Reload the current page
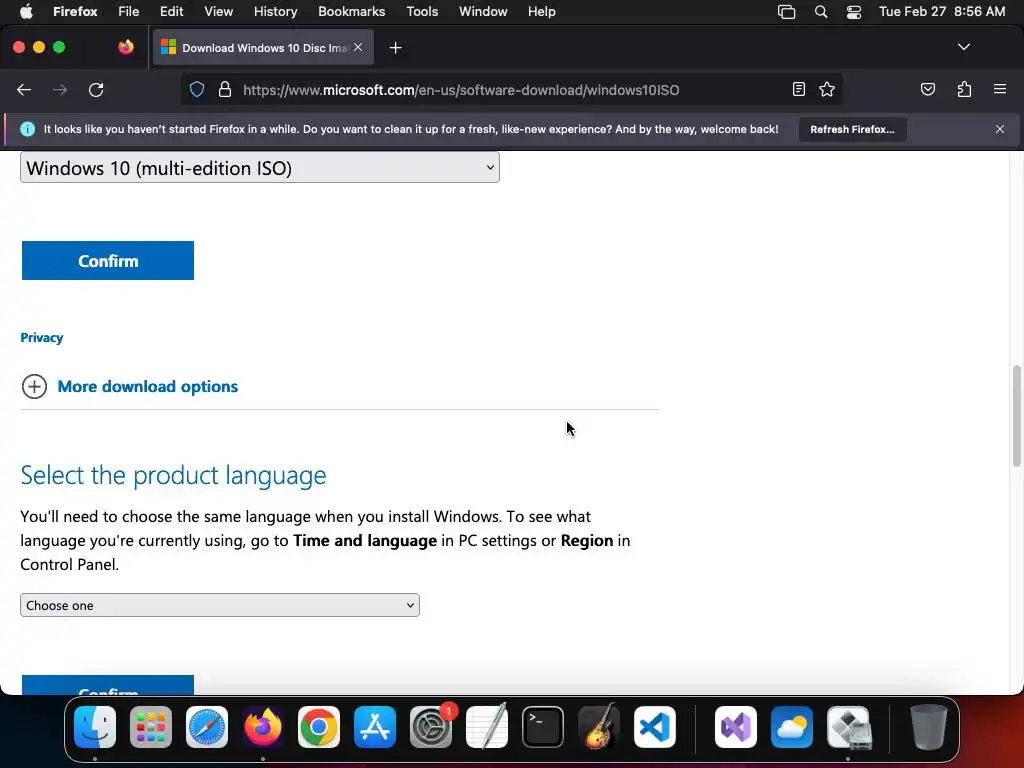This screenshot has height=768, width=1024. click(96, 90)
